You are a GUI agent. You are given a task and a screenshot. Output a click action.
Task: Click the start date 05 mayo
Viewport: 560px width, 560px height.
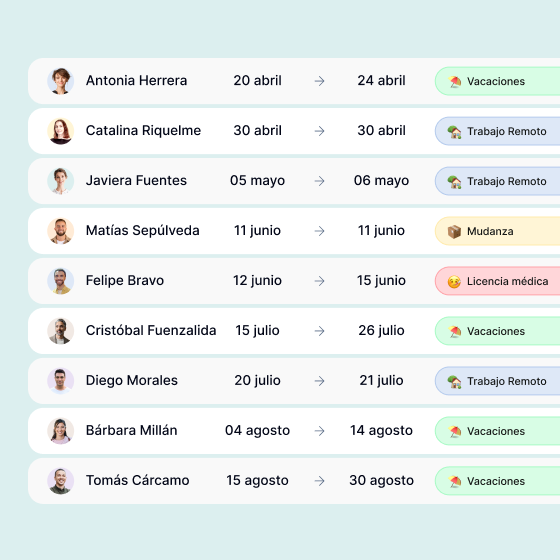tap(258, 181)
